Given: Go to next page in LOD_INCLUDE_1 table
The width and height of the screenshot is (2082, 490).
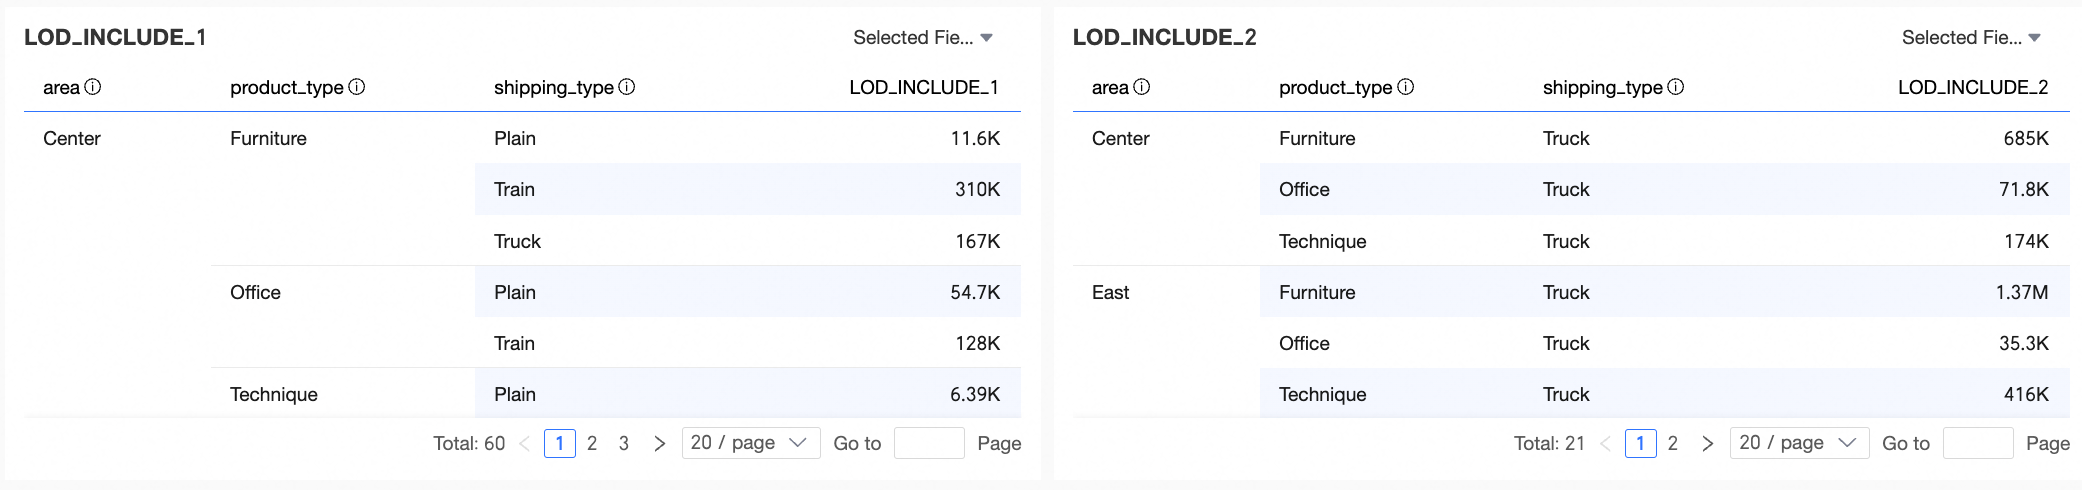Looking at the screenshot, I should 659,443.
